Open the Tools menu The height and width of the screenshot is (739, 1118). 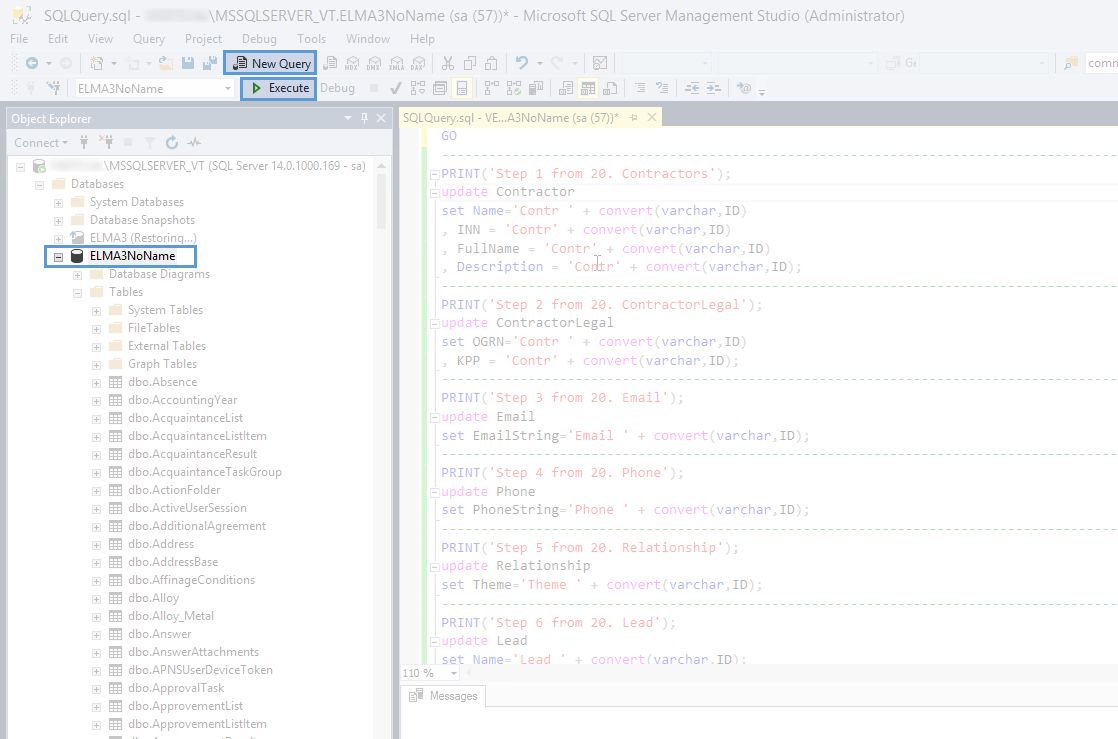click(x=312, y=39)
